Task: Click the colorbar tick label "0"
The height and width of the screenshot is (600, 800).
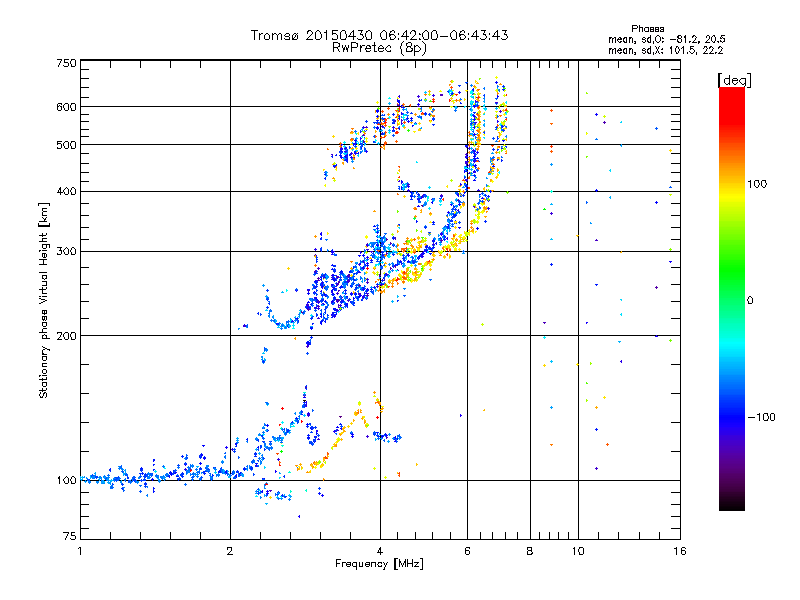Action: pos(750,301)
